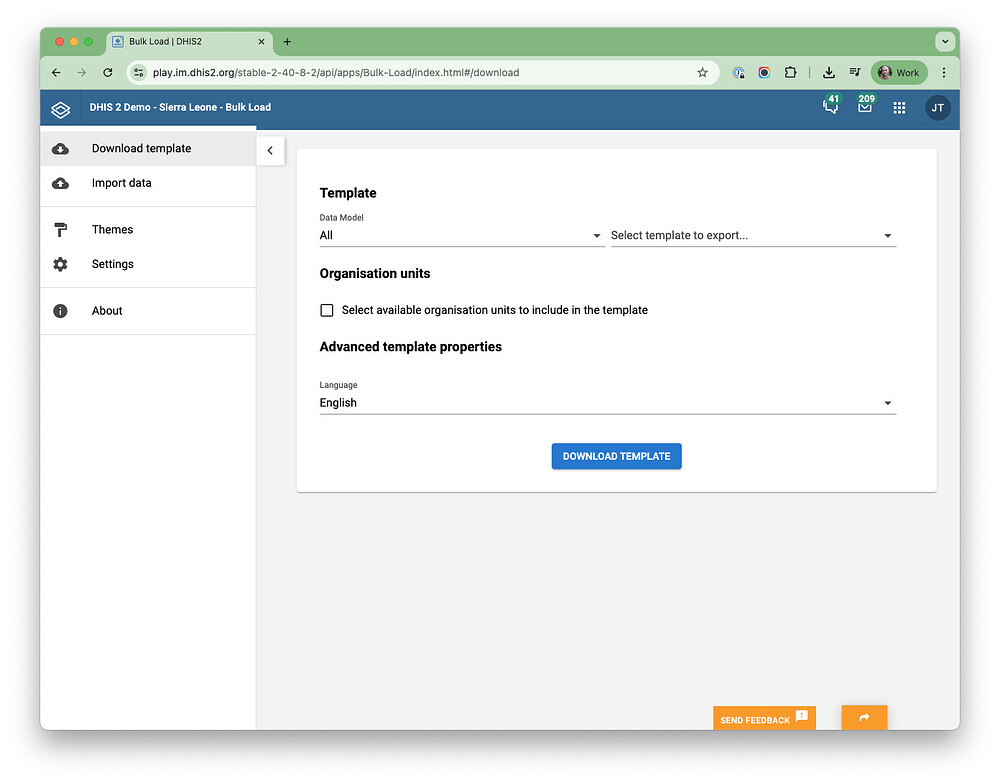Enable selecting available organisation units checkbox

coord(327,310)
